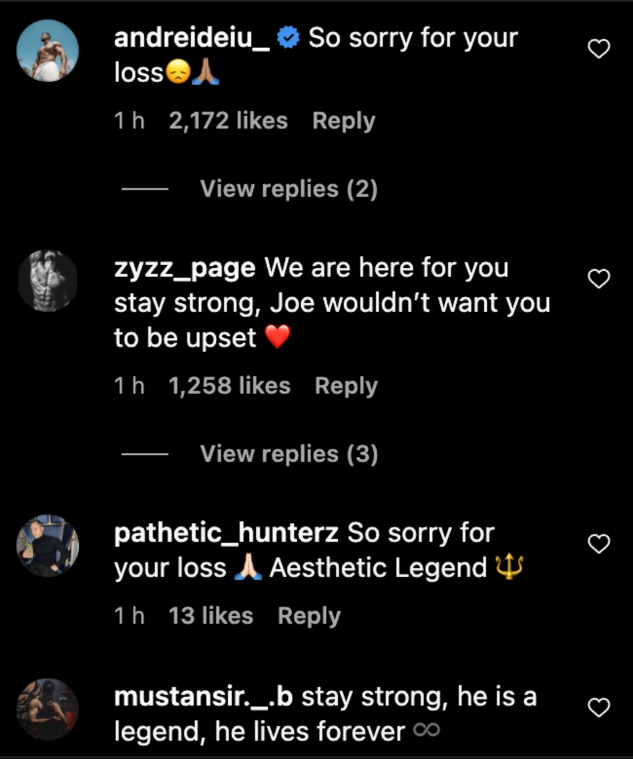The image size is (633, 759).
Task: Like zyzz_page's comment with the heart
Action: [598, 279]
